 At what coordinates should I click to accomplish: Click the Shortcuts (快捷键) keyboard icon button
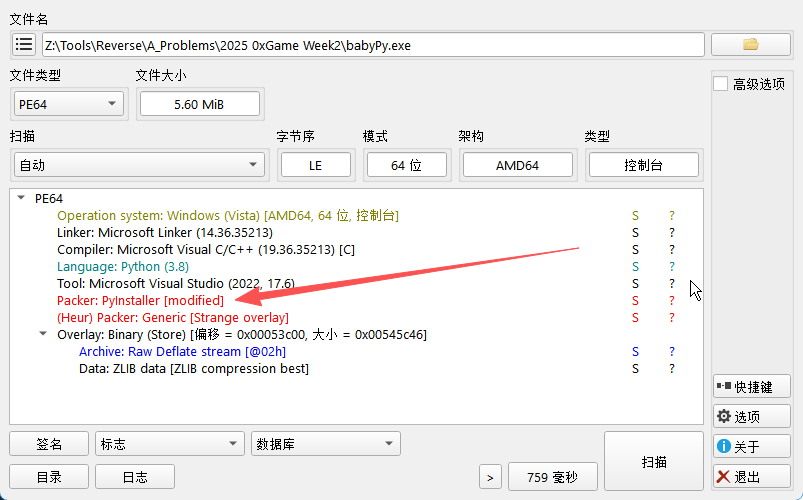click(751, 387)
